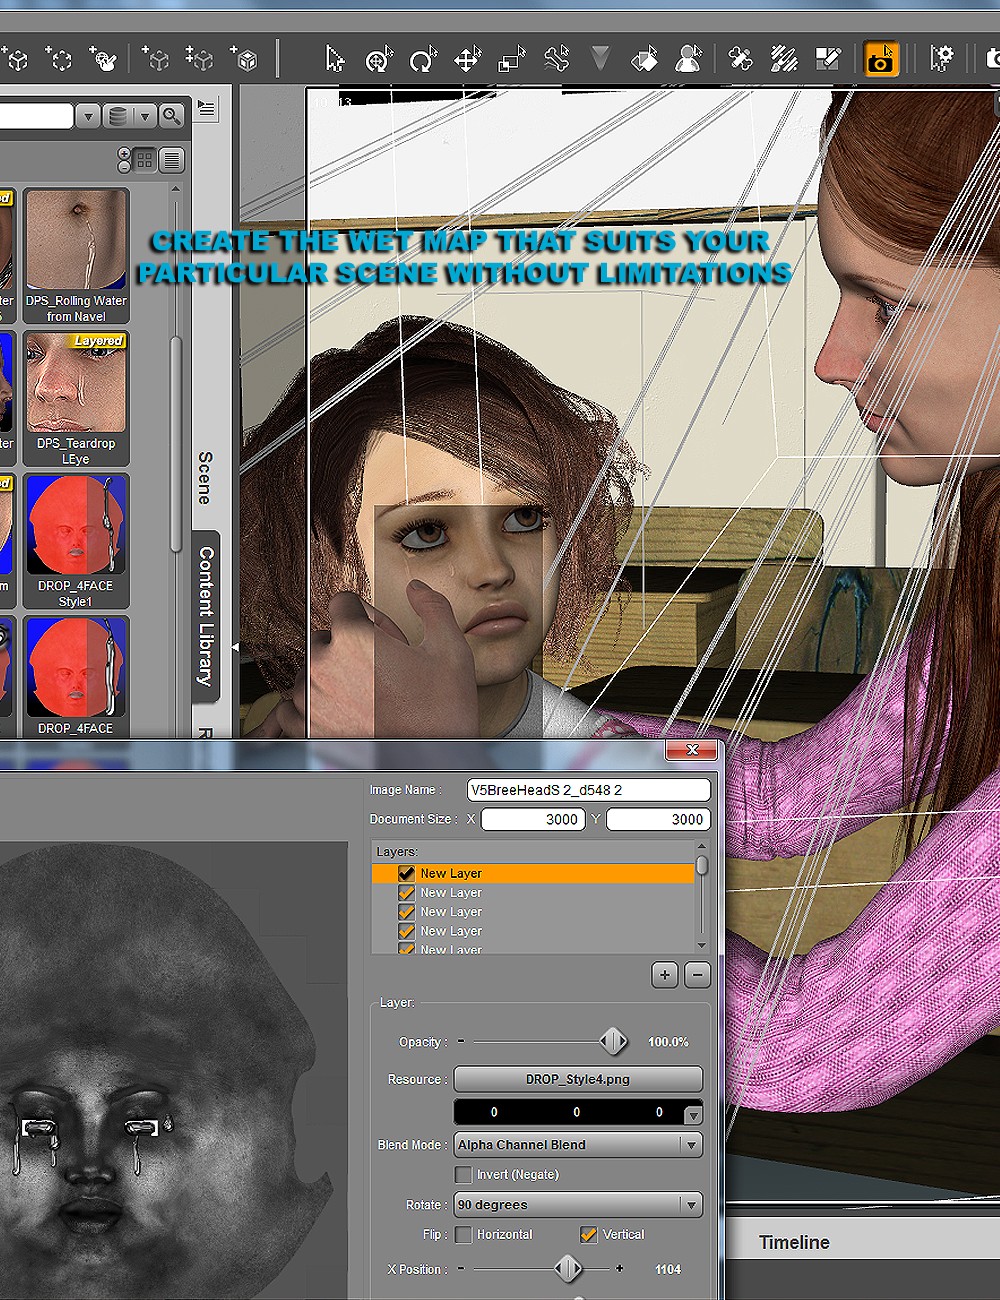Open Blend Mode Alpha Channel Blend dropdown
The image size is (1000, 1300).
(x=578, y=1145)
